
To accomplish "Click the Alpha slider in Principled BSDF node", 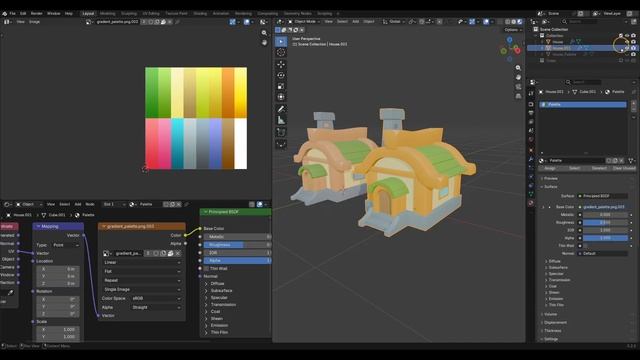I will [237, 260].
